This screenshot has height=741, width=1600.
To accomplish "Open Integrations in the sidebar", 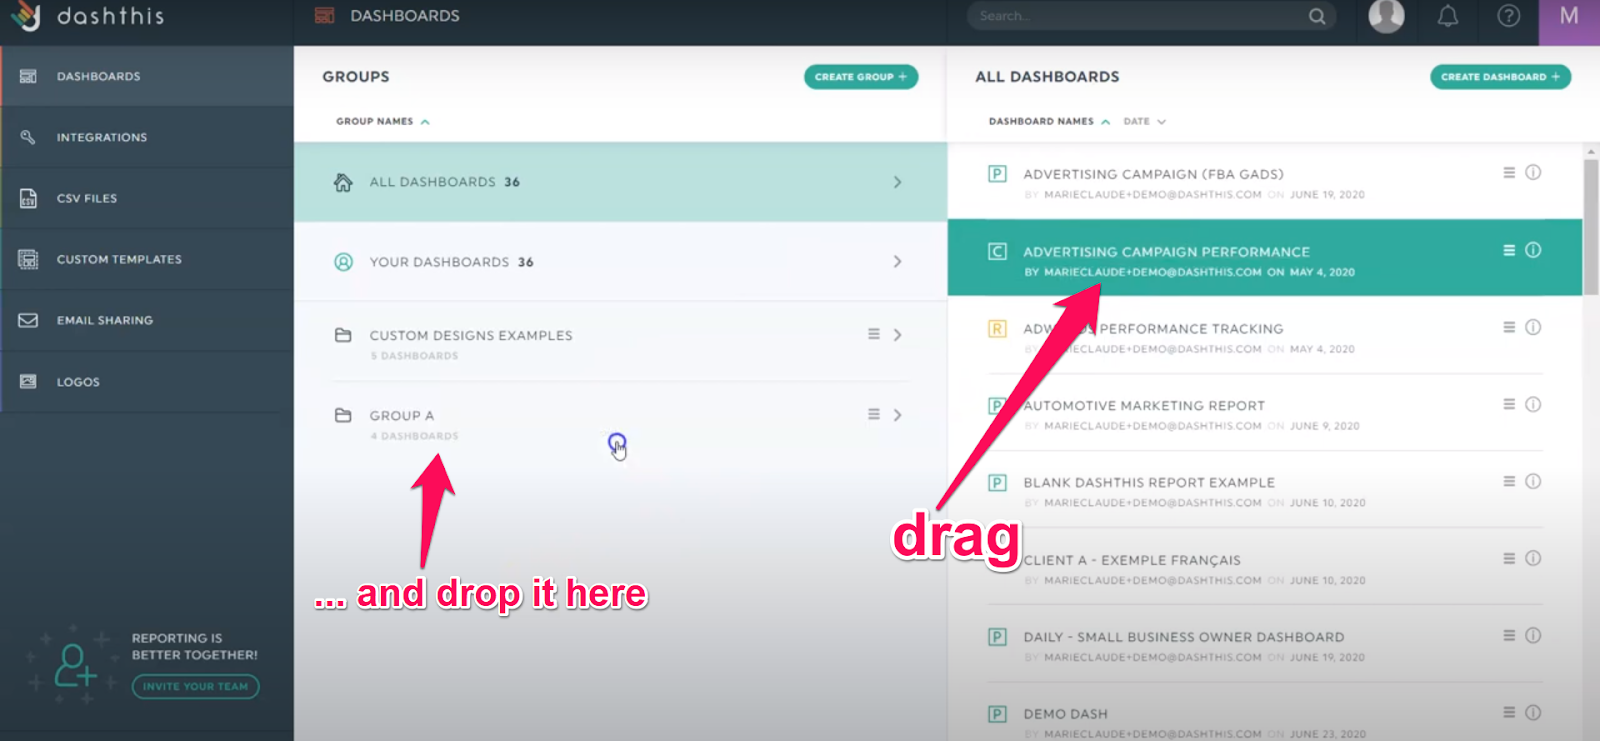I will point(147,137).
